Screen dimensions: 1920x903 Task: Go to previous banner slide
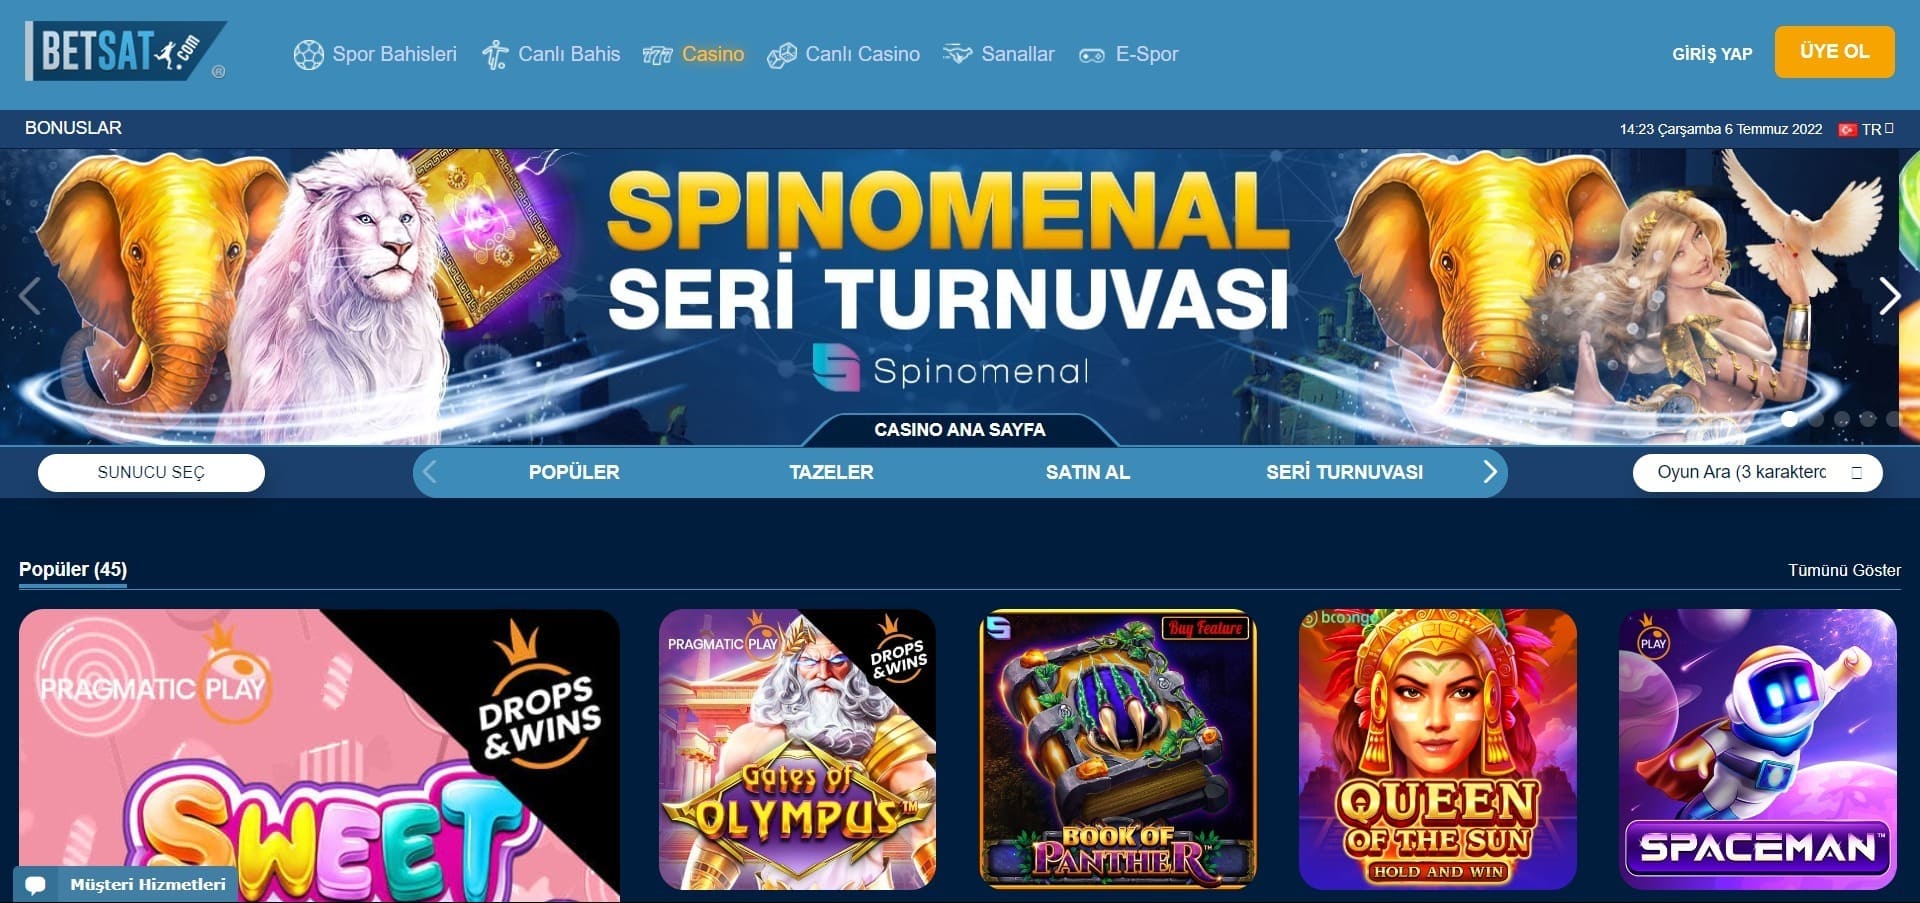pos(30,296)
